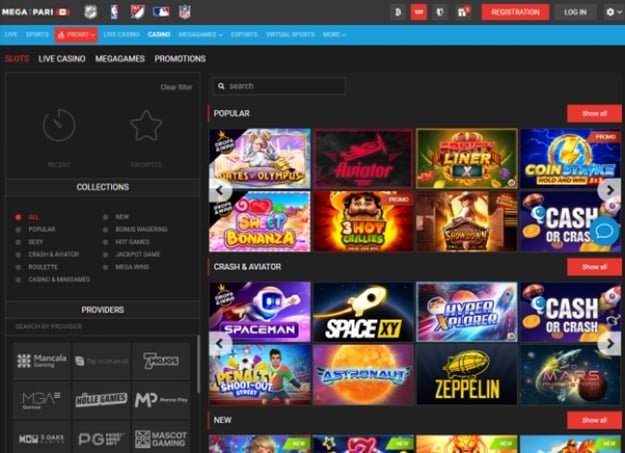Open the live chat bubble icon
The image size is (625, 453).
pos(604,231)
